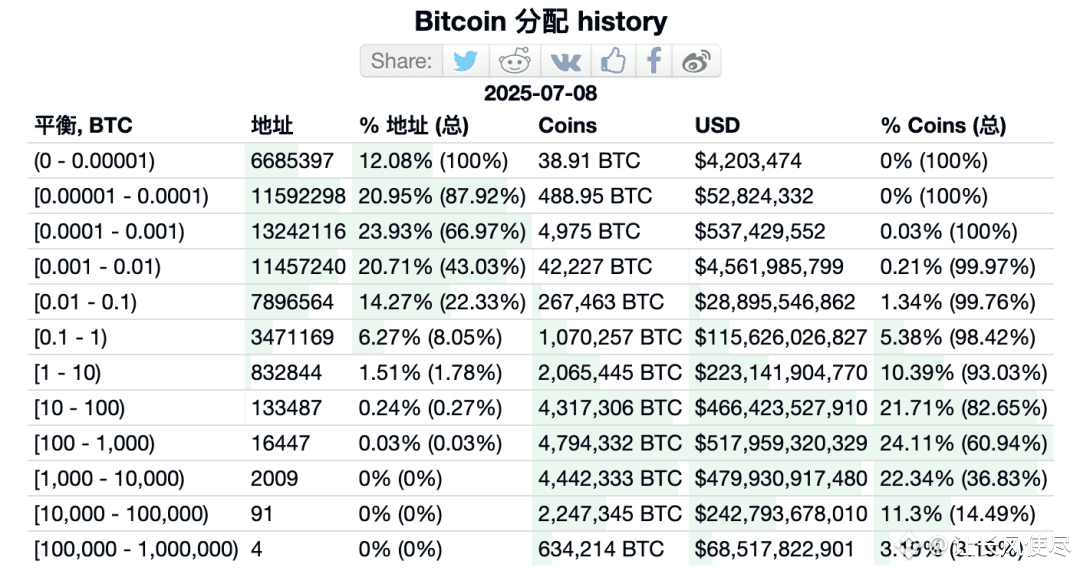Share on Facebook via f icon

[x=654, y=61]
